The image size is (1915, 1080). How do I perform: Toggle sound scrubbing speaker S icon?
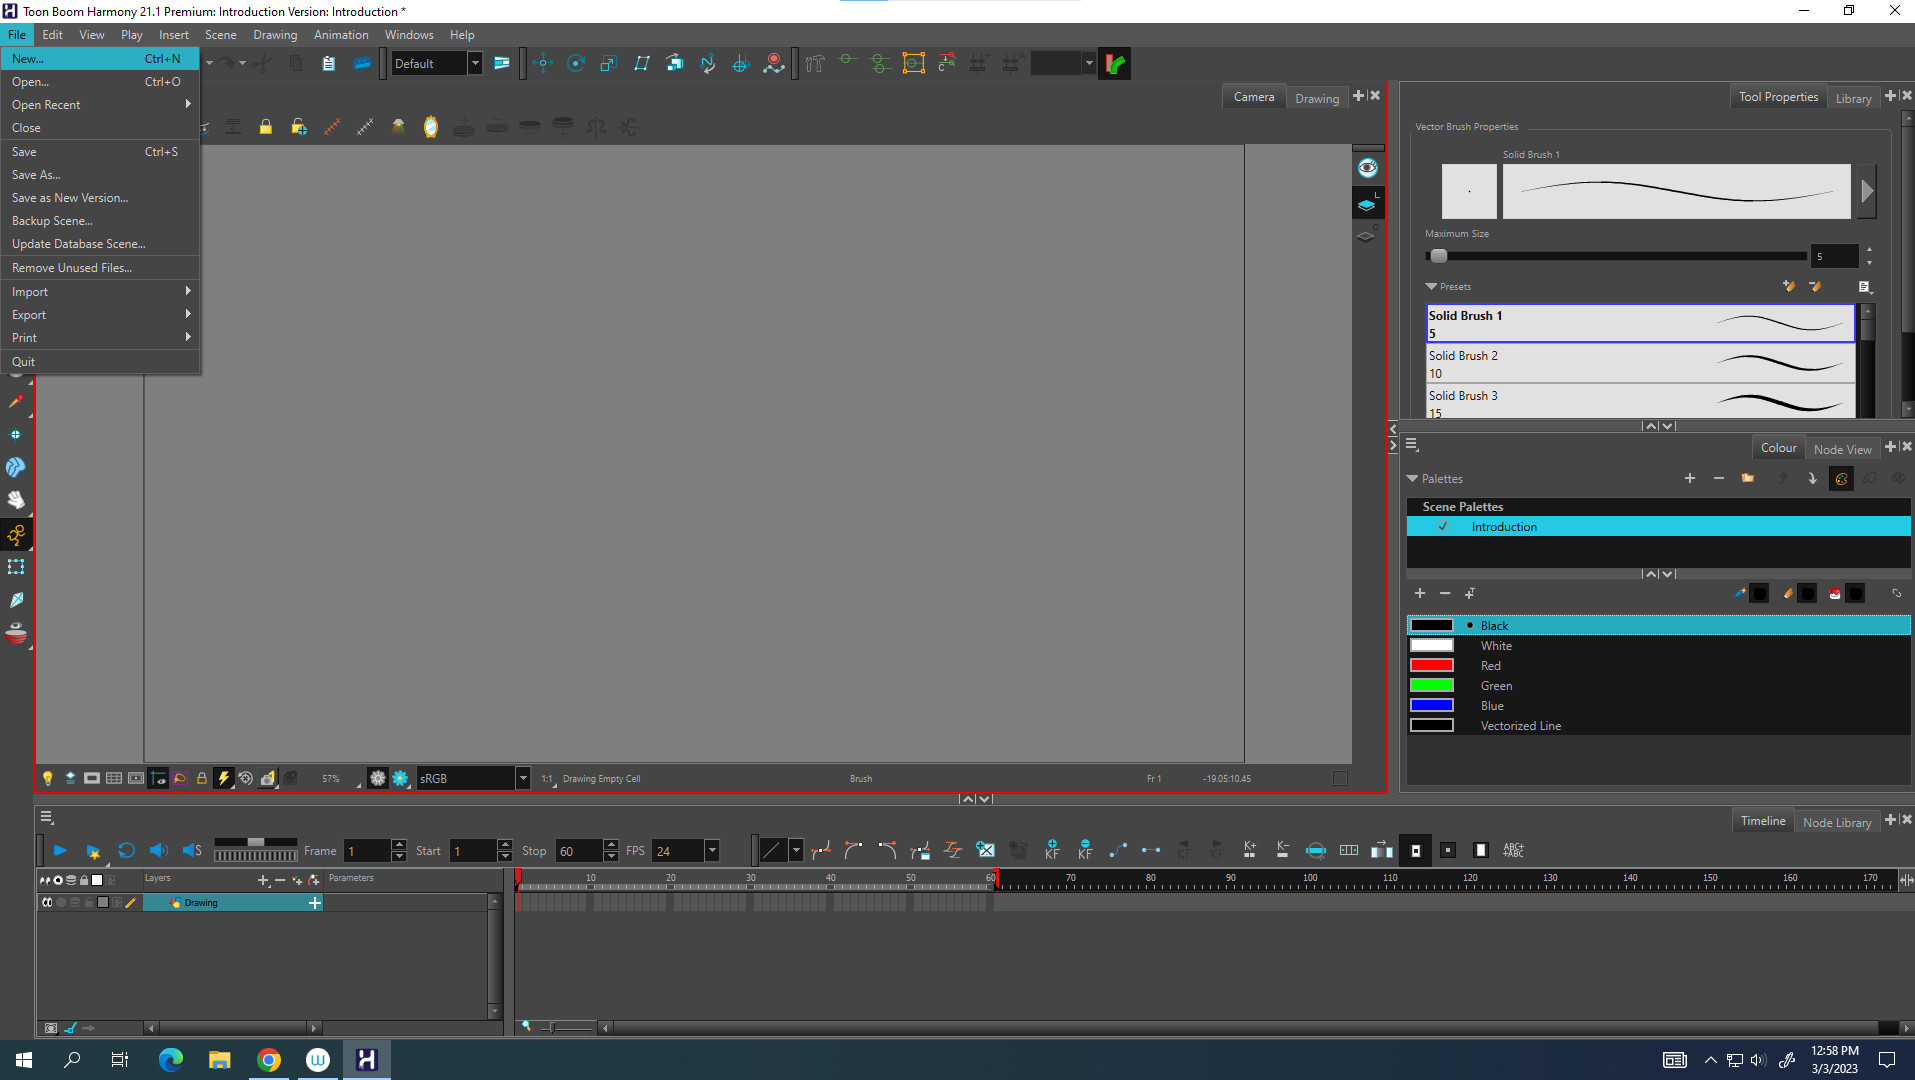[x=192, y=850]
